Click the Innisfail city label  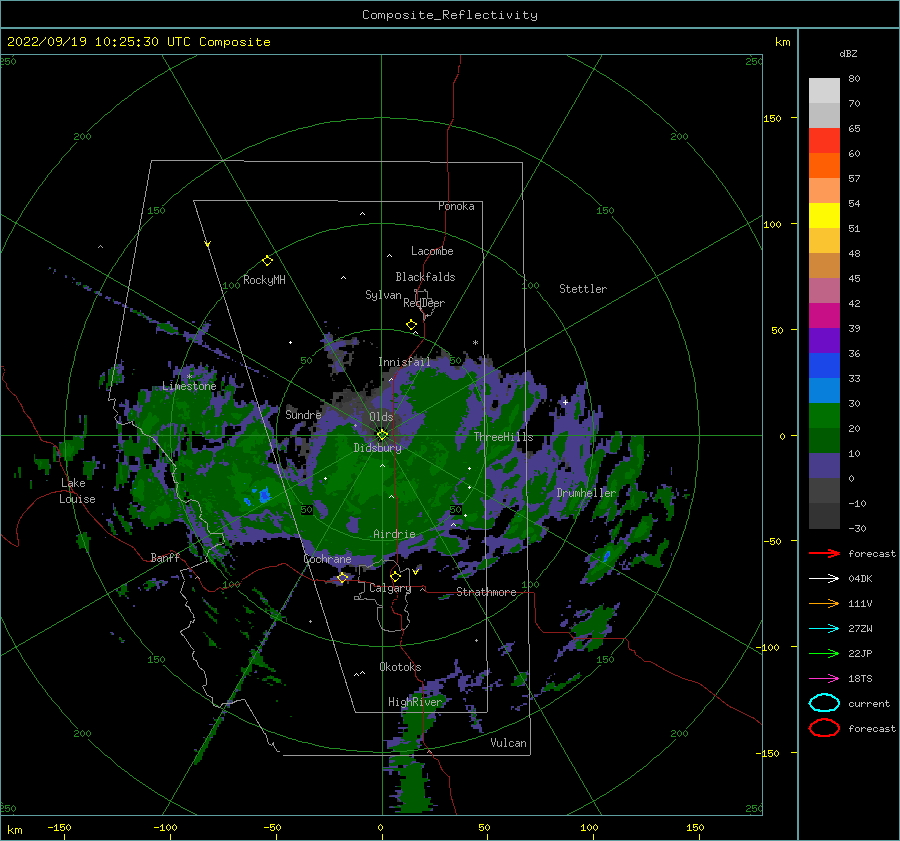point(404,362)
